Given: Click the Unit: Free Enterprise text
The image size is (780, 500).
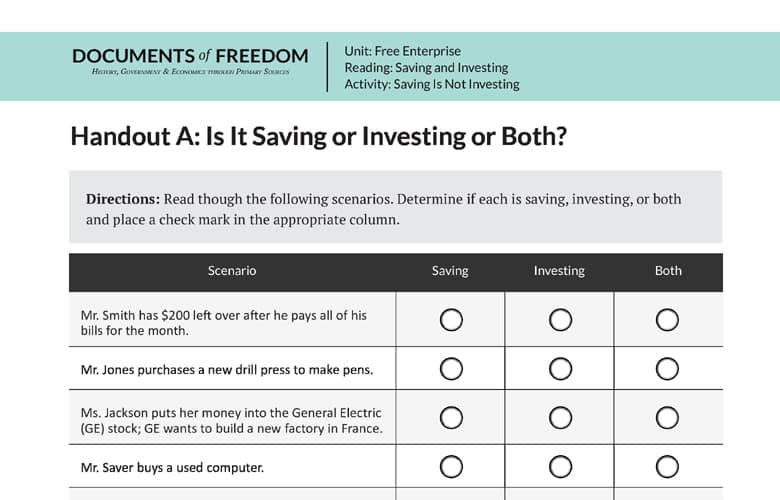Looking at the screenshot, I should point(402,51).
